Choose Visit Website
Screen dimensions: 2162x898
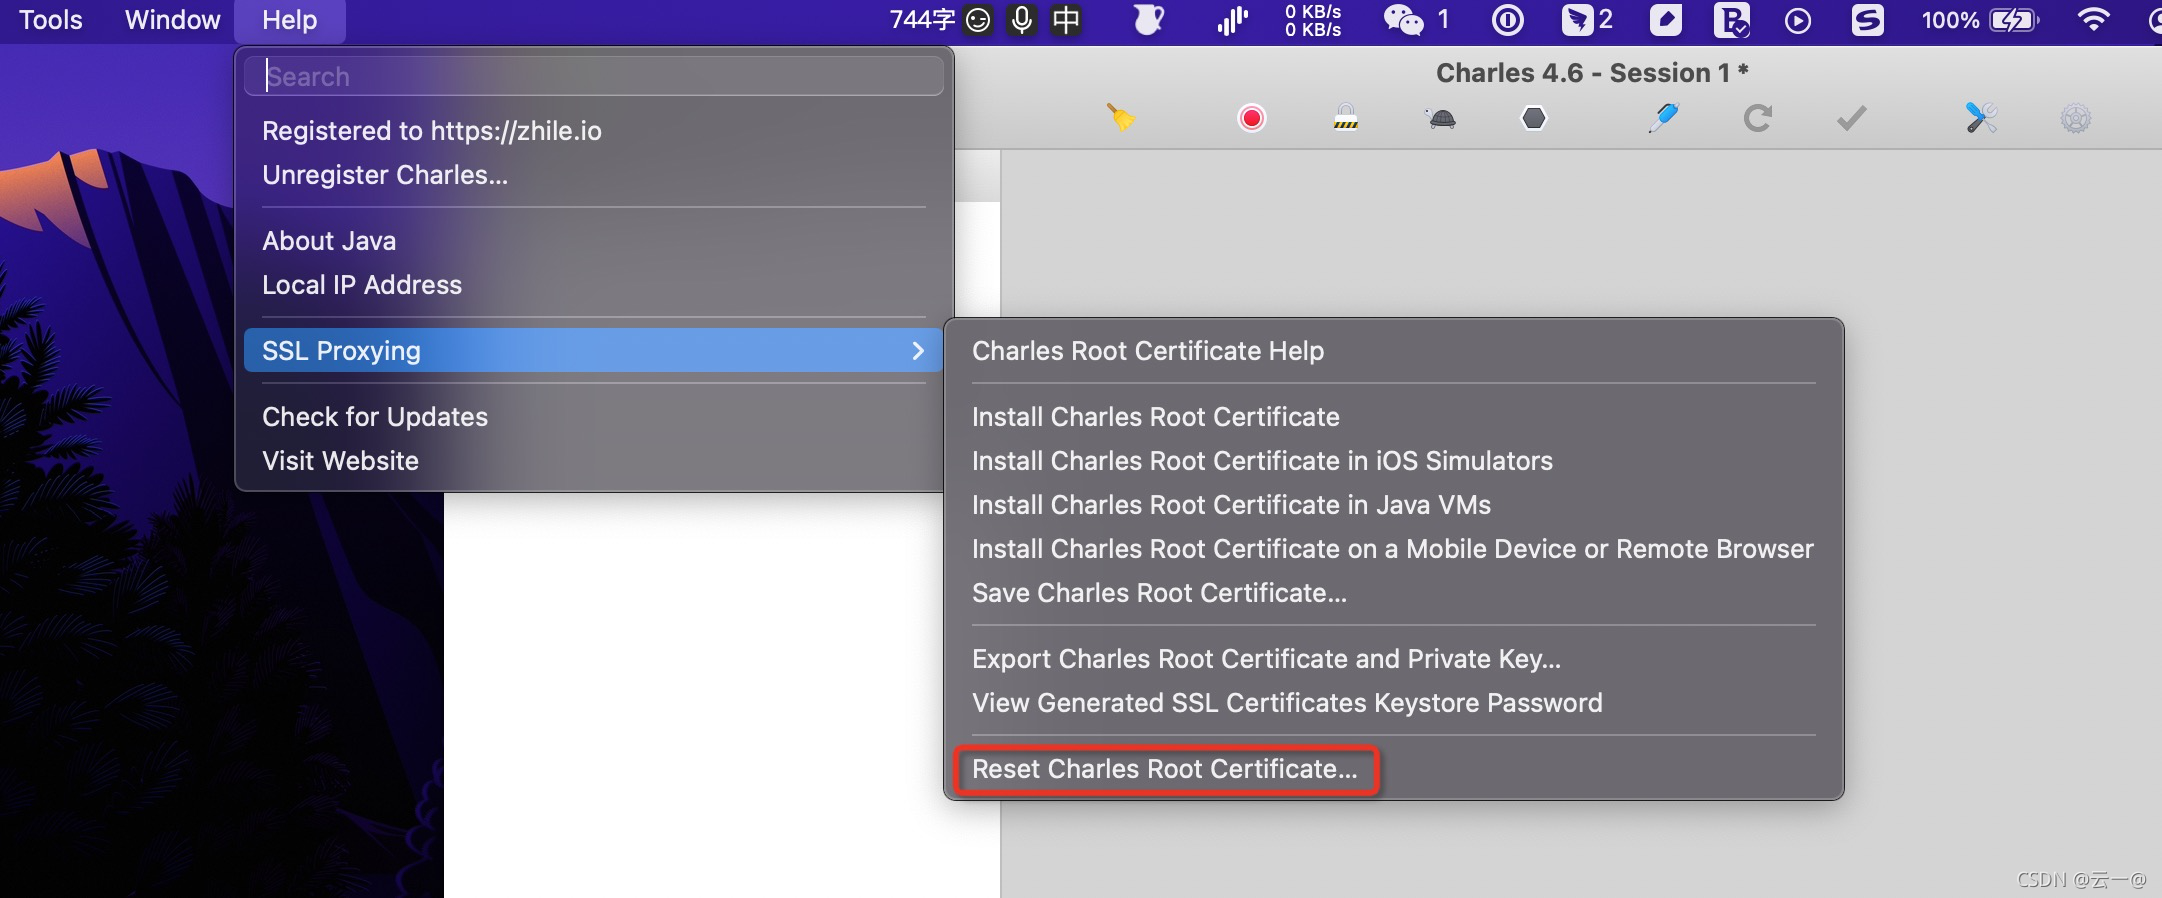pyautogui.click(x=594, y=461)
